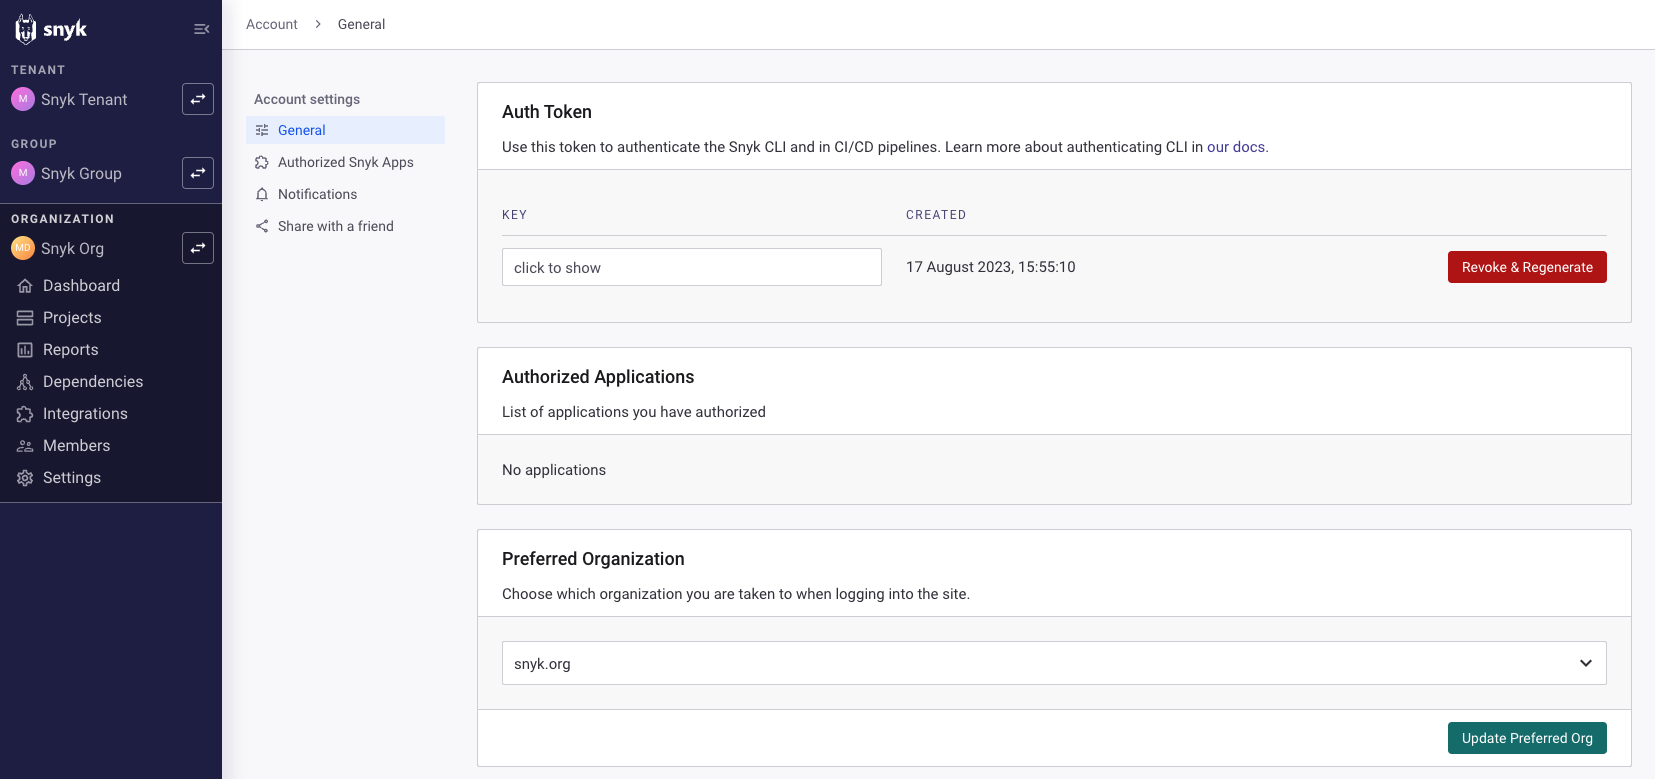
Task: Click the Snyk Org switch icon
Action: pyautogui.click(x=198, y=248)
